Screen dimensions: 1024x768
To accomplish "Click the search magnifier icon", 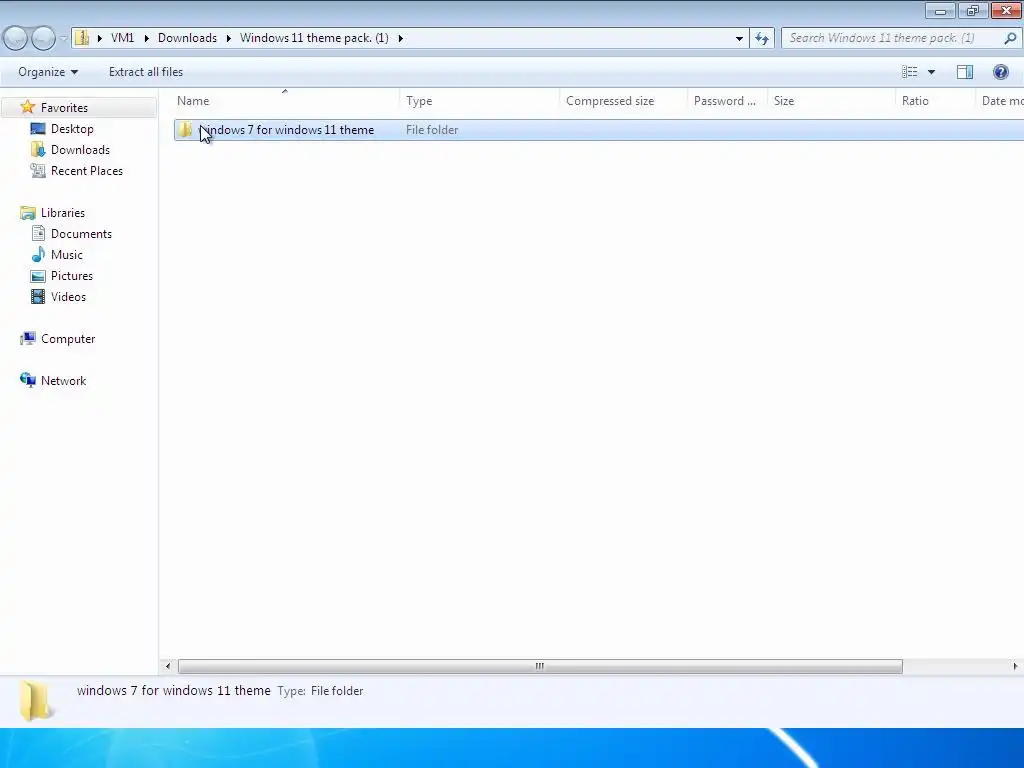I will coord(1010,38).
